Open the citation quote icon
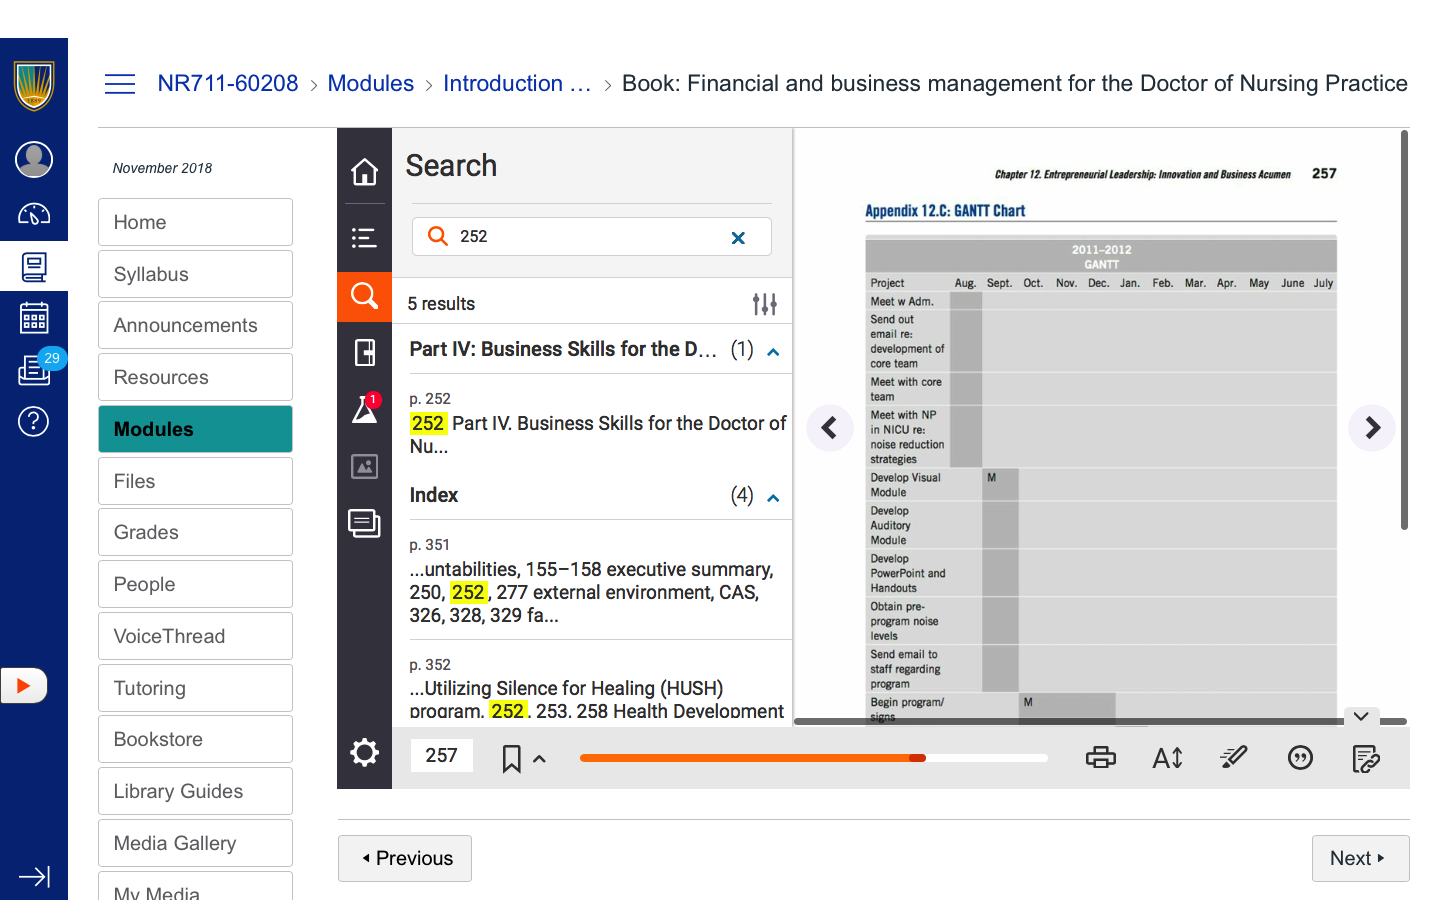The image size is (1440, 900). coord(1300,758)
